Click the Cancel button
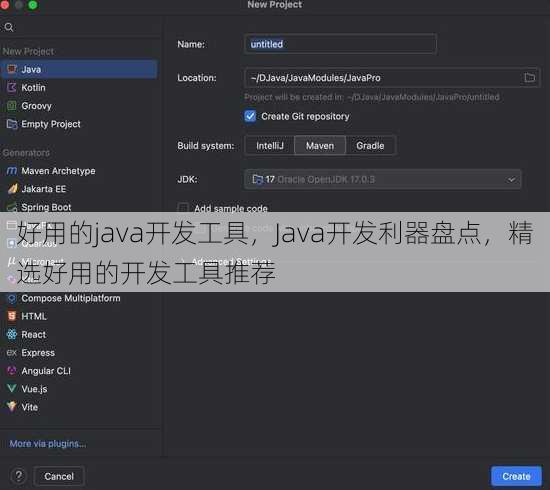The width and height of the screenshot is (550, 490). point(59,476)
